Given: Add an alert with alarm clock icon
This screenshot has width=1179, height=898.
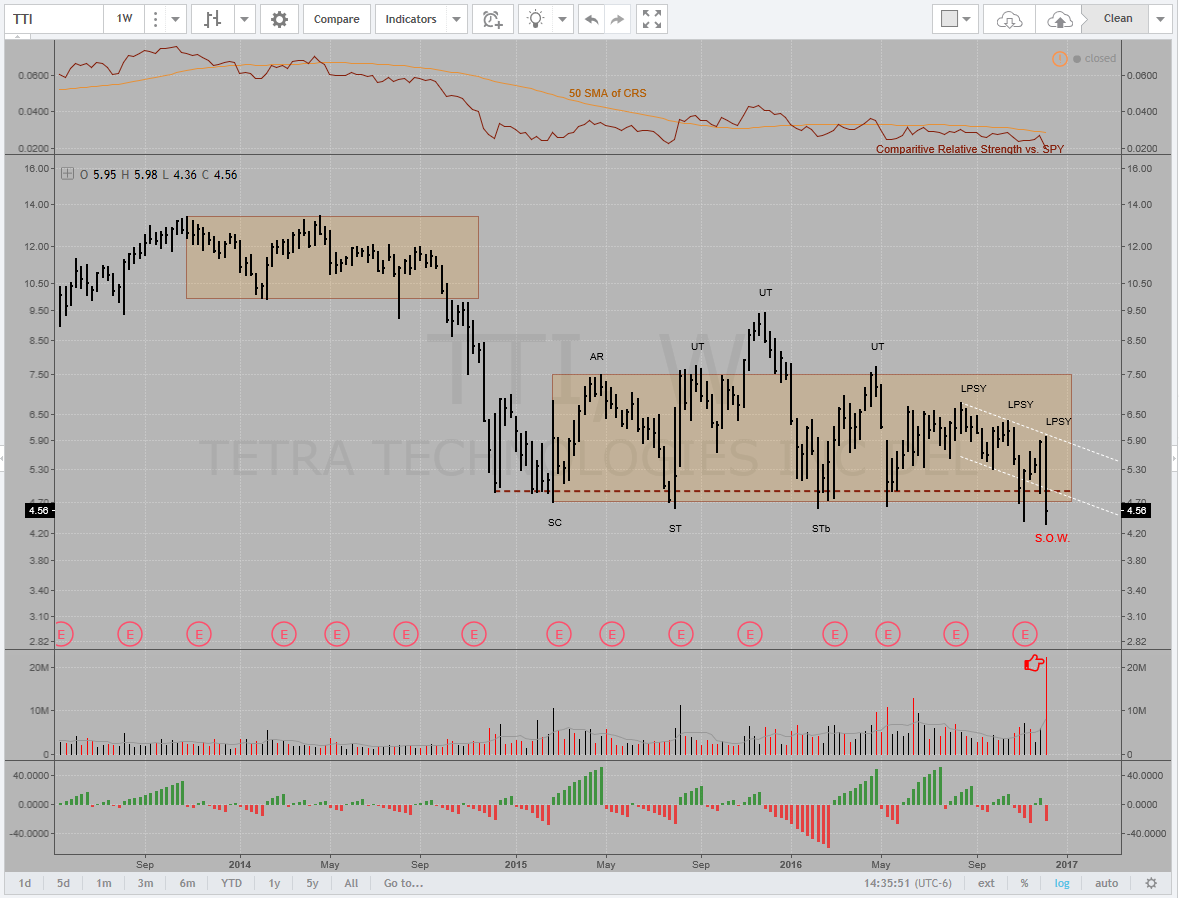Looking at the screenshot, I should point(492,19).
